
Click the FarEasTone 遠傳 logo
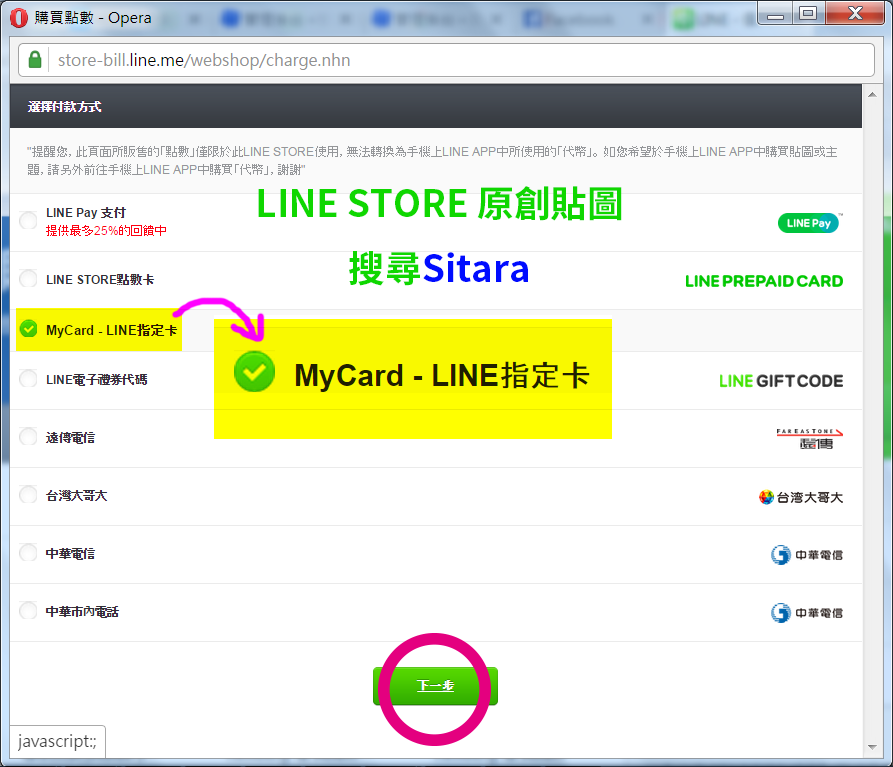tap(809, 439)
